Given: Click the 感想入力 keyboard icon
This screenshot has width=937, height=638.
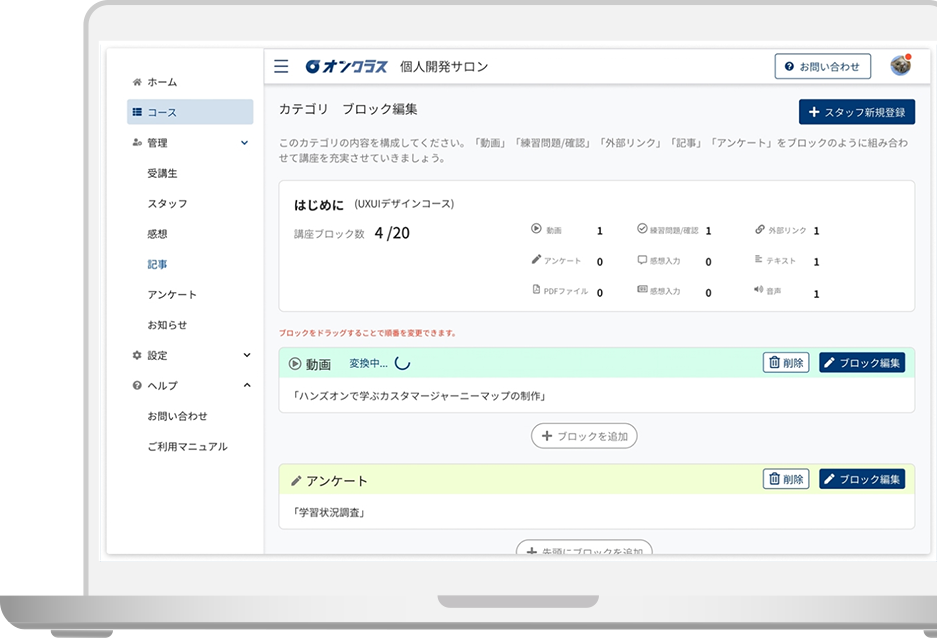Looking at the screenshot, I should click(642, 289).
